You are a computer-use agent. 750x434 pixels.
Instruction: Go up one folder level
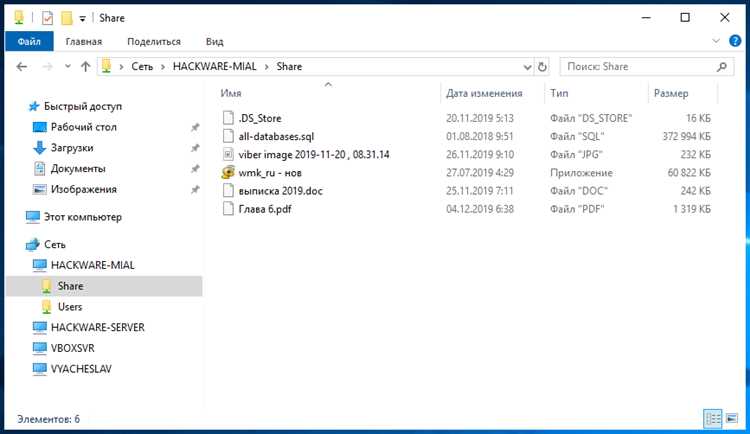click(x=85, y=67)
